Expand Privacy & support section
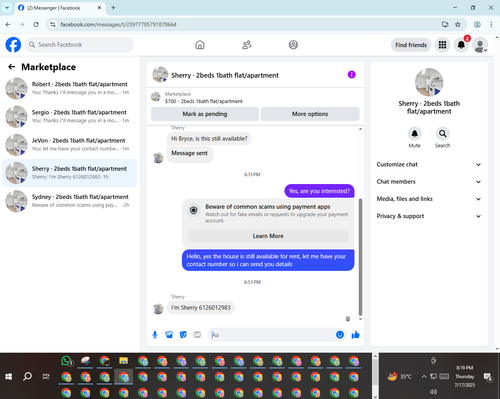The image size is (500, 399). 429,216
